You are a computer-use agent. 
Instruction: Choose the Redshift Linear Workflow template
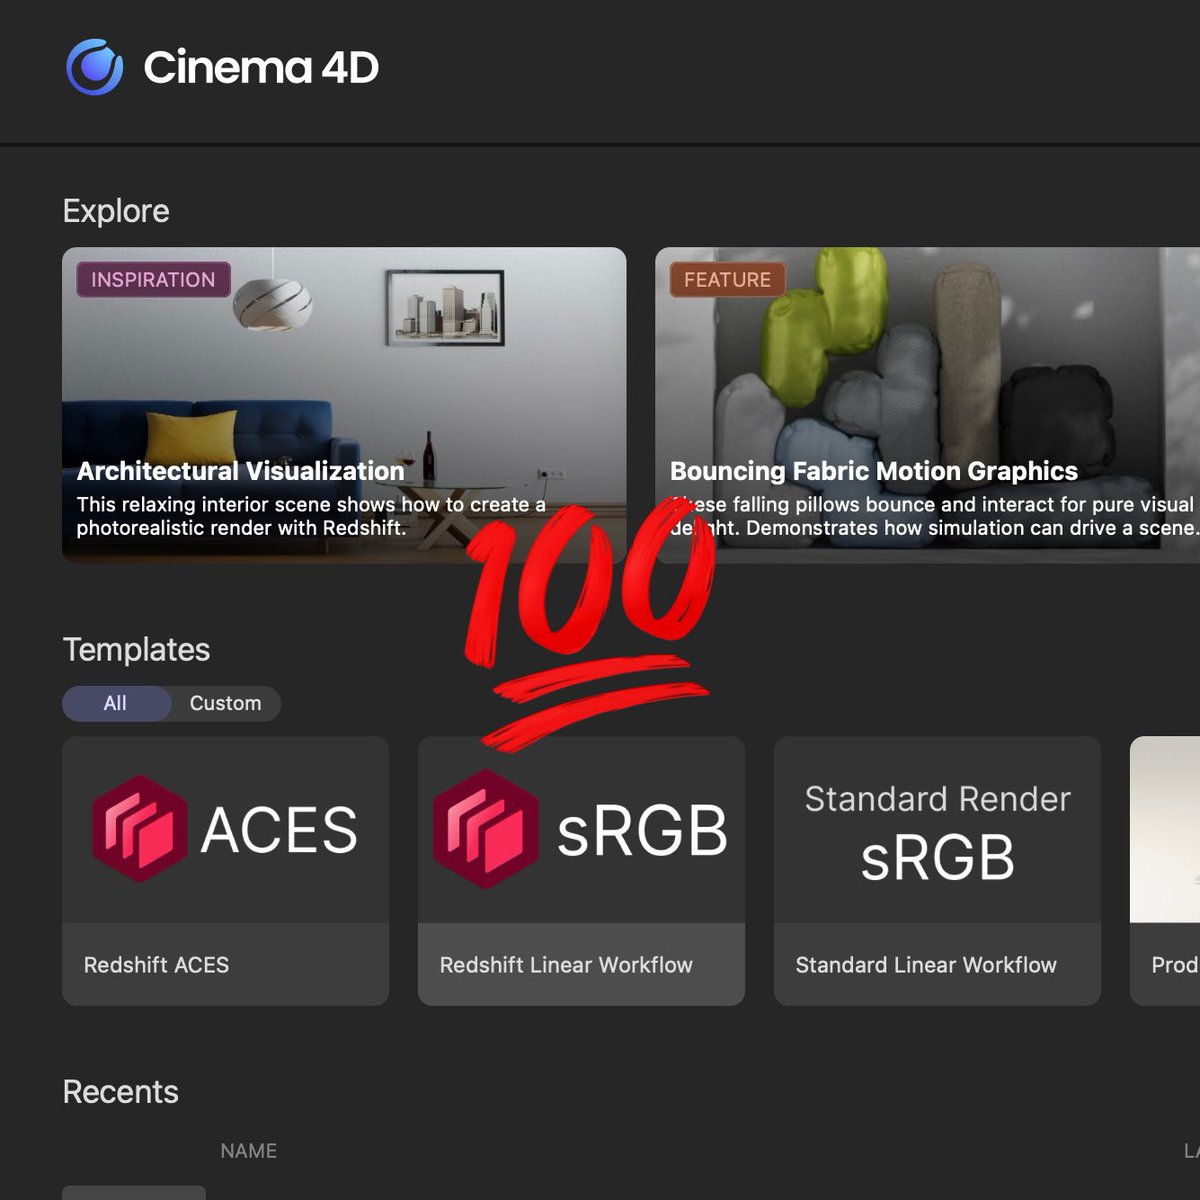(581, 871)
